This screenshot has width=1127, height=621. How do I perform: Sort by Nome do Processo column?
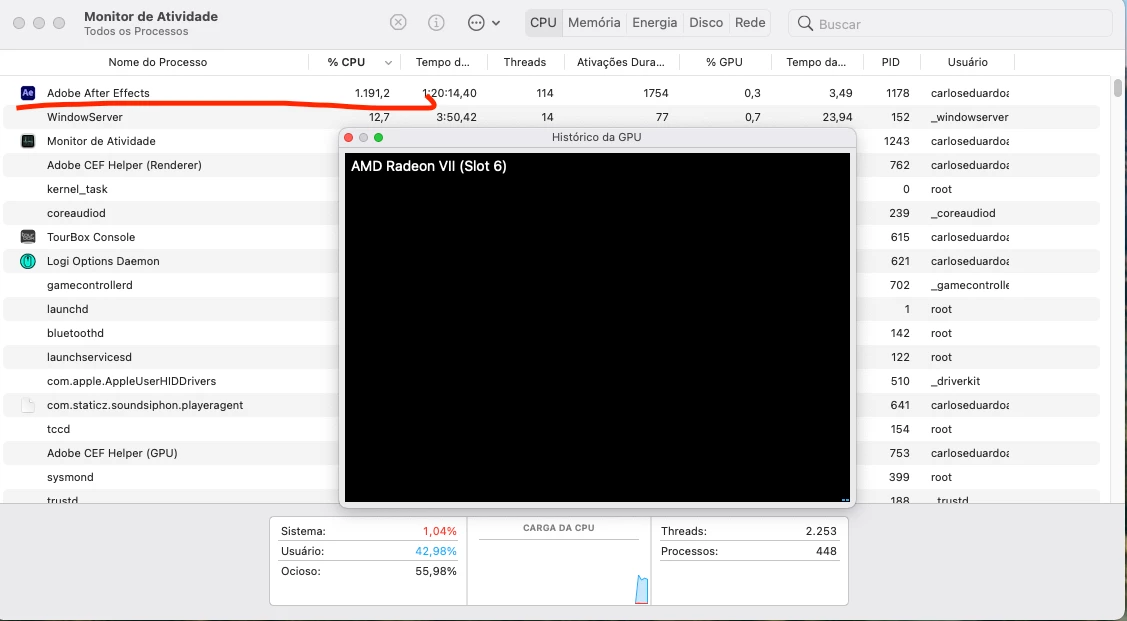157,63
